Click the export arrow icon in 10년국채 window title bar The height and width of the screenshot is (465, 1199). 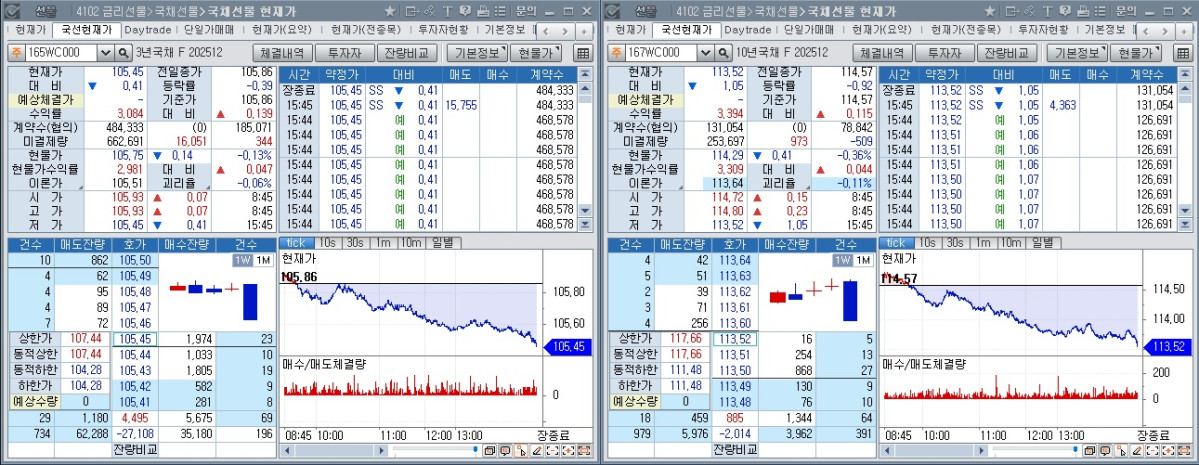pyautogui.click(x=1012, y=11)
